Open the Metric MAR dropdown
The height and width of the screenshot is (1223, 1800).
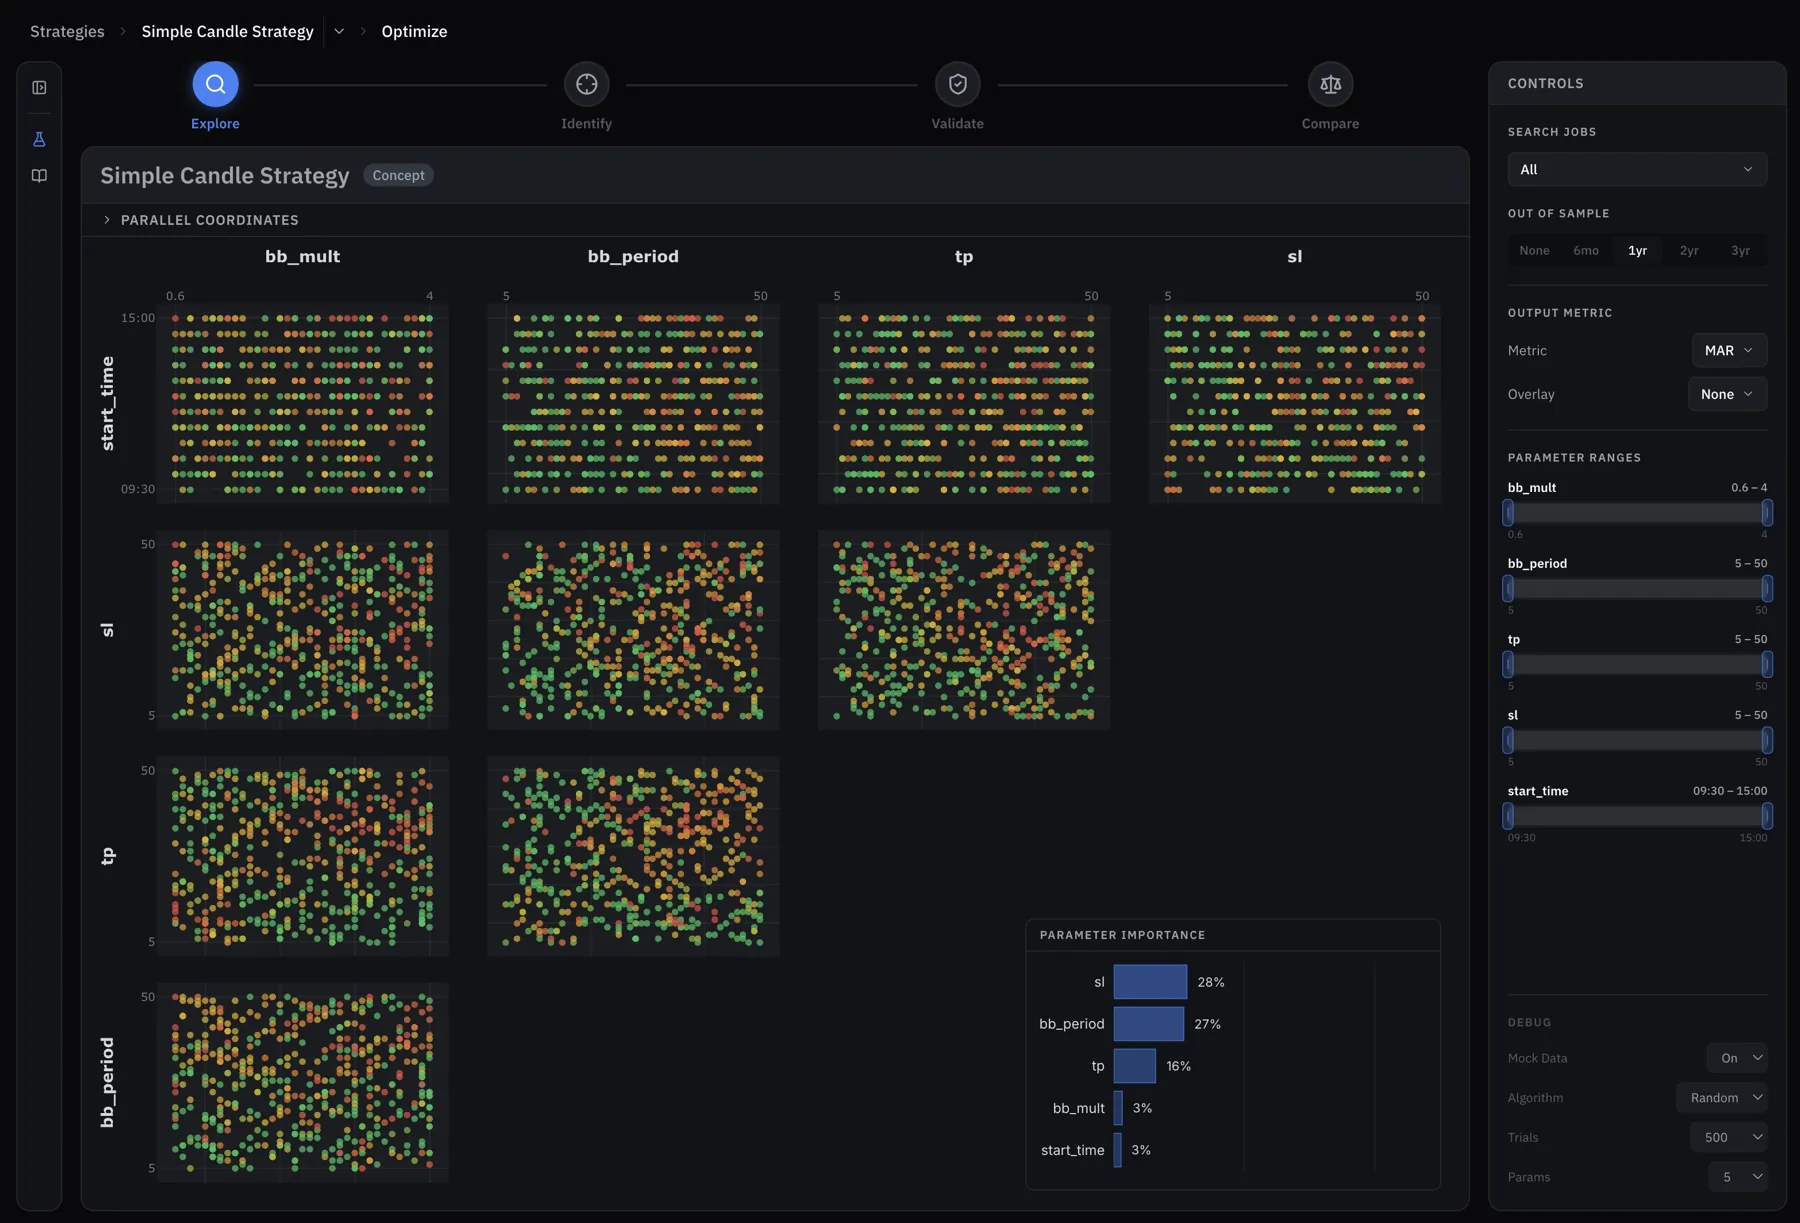pyautogui.click(x=1729, y=350)
